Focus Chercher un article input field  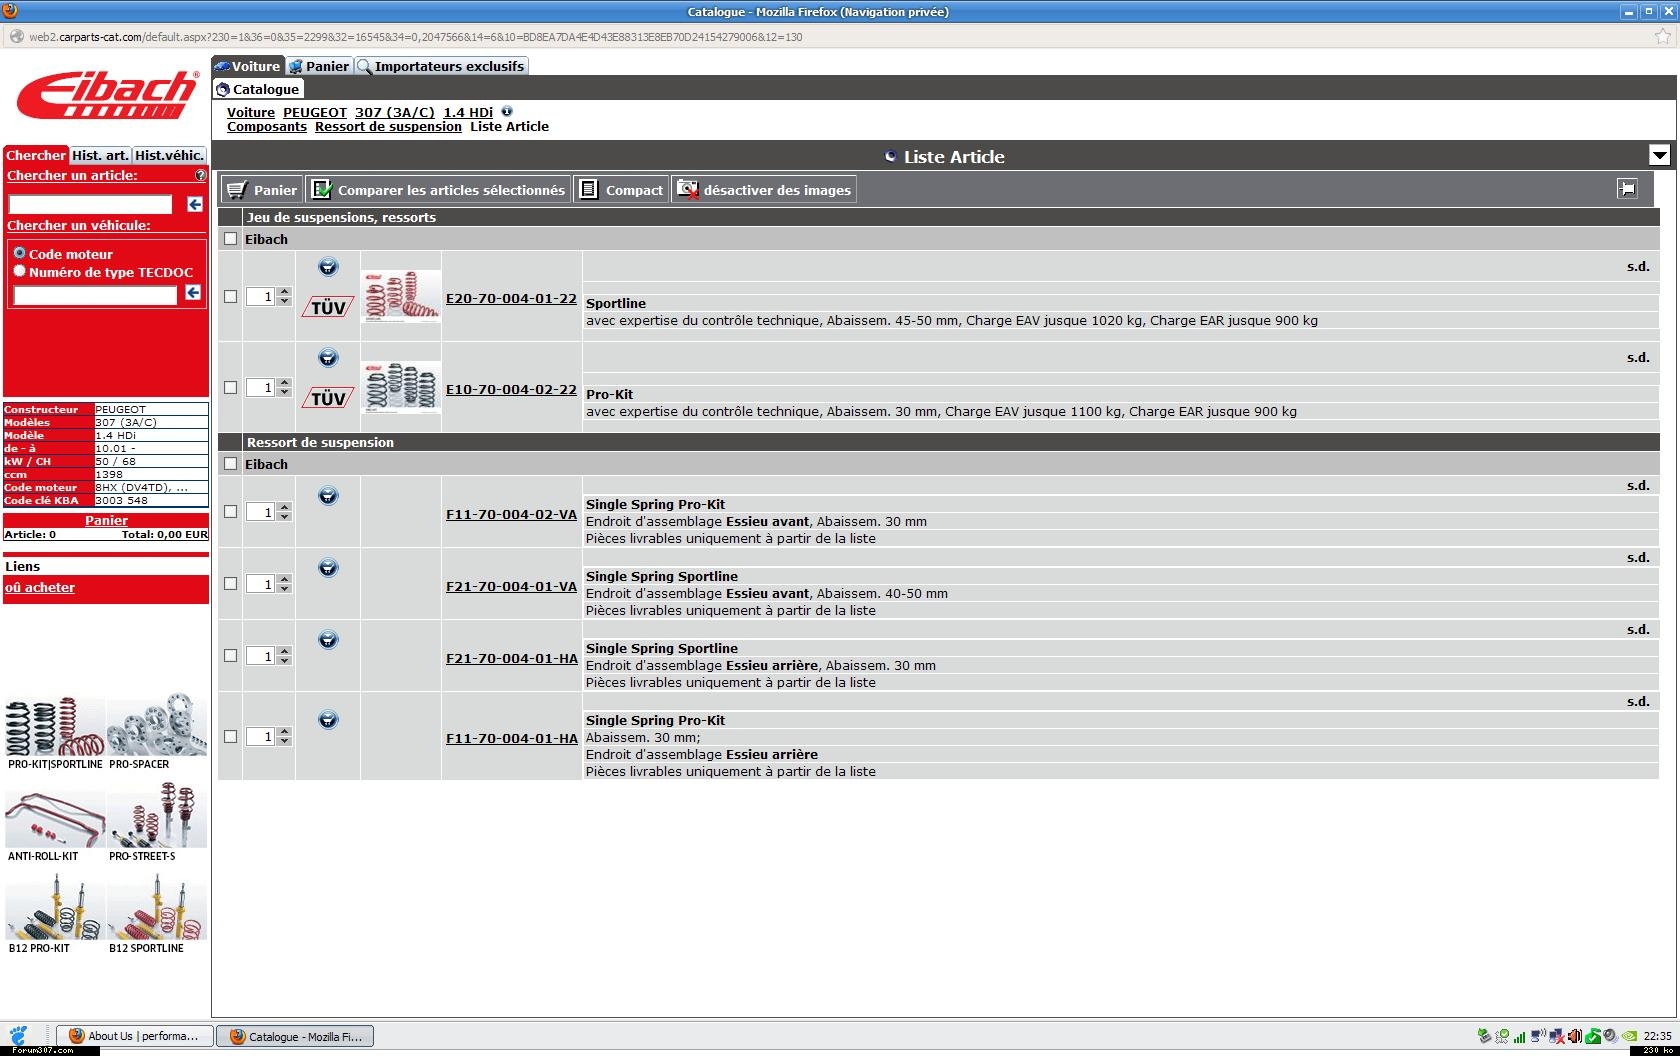click(x=91, y=204)
